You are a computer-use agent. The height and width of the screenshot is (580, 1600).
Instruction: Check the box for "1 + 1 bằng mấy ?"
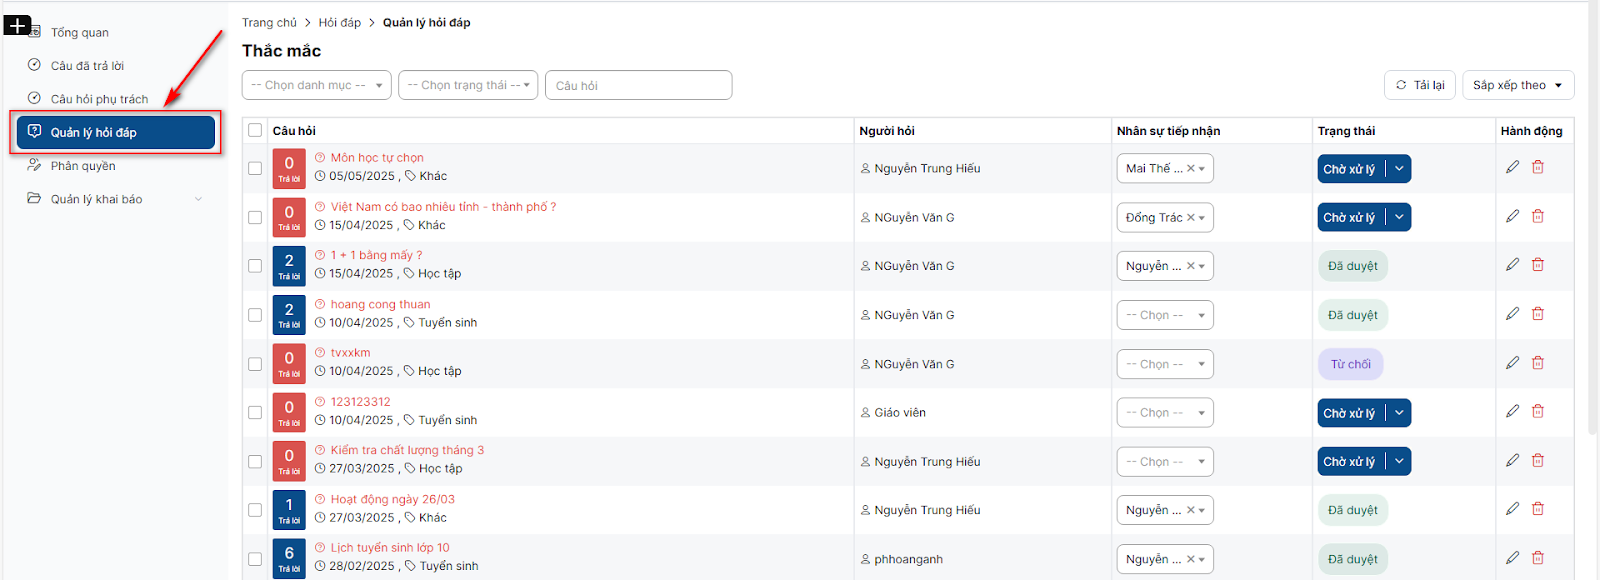pos(255,266)
